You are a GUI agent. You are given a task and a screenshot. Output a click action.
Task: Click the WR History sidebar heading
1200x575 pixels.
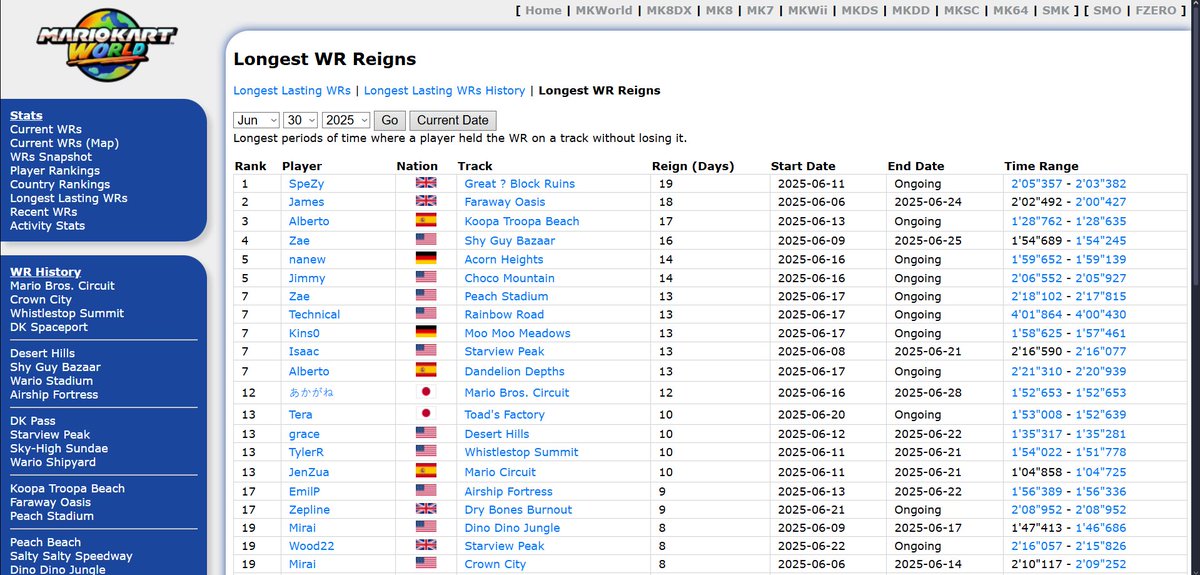tap(45, 272)
